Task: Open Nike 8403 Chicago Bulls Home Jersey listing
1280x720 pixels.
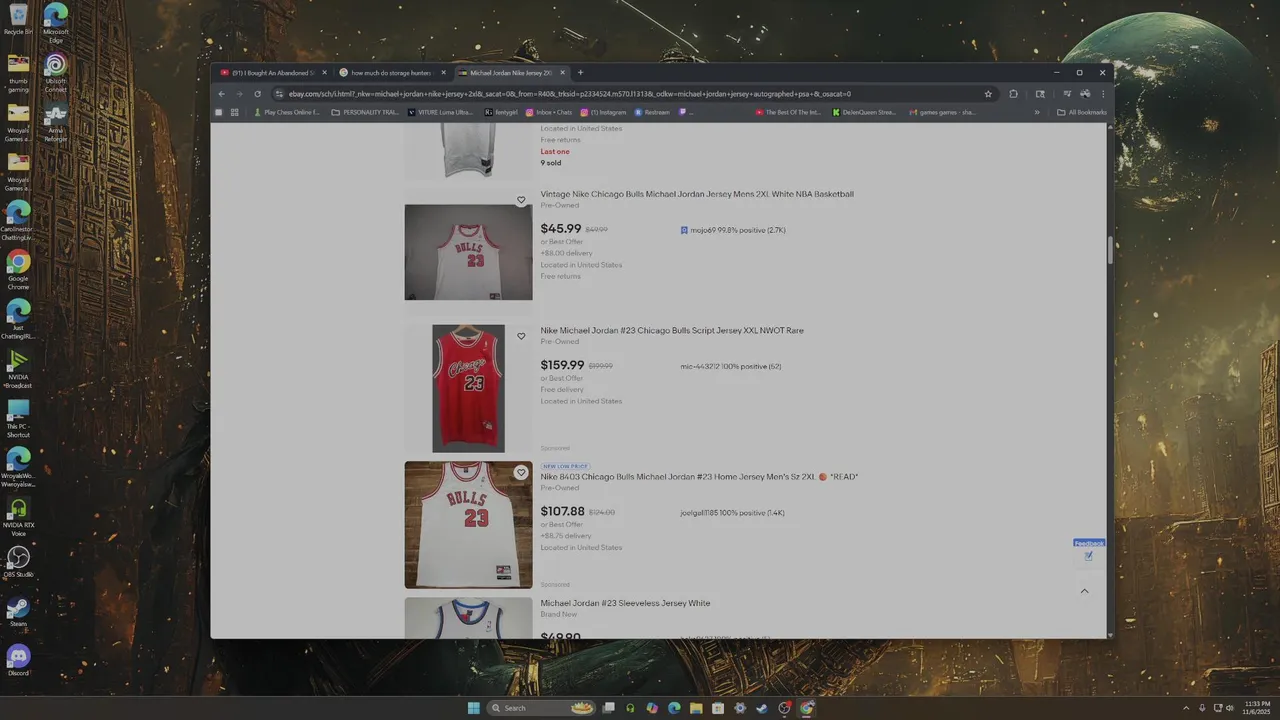Action: [699, 477]
